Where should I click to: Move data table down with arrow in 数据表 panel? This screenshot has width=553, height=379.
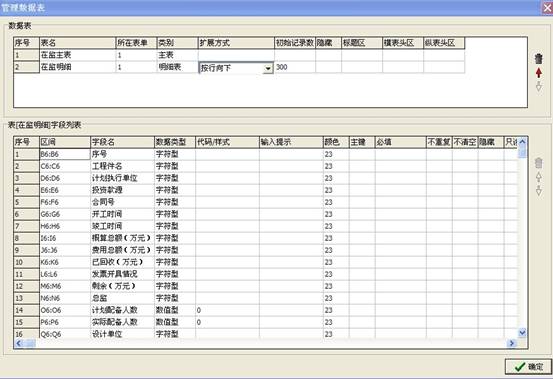coord(539,86)
